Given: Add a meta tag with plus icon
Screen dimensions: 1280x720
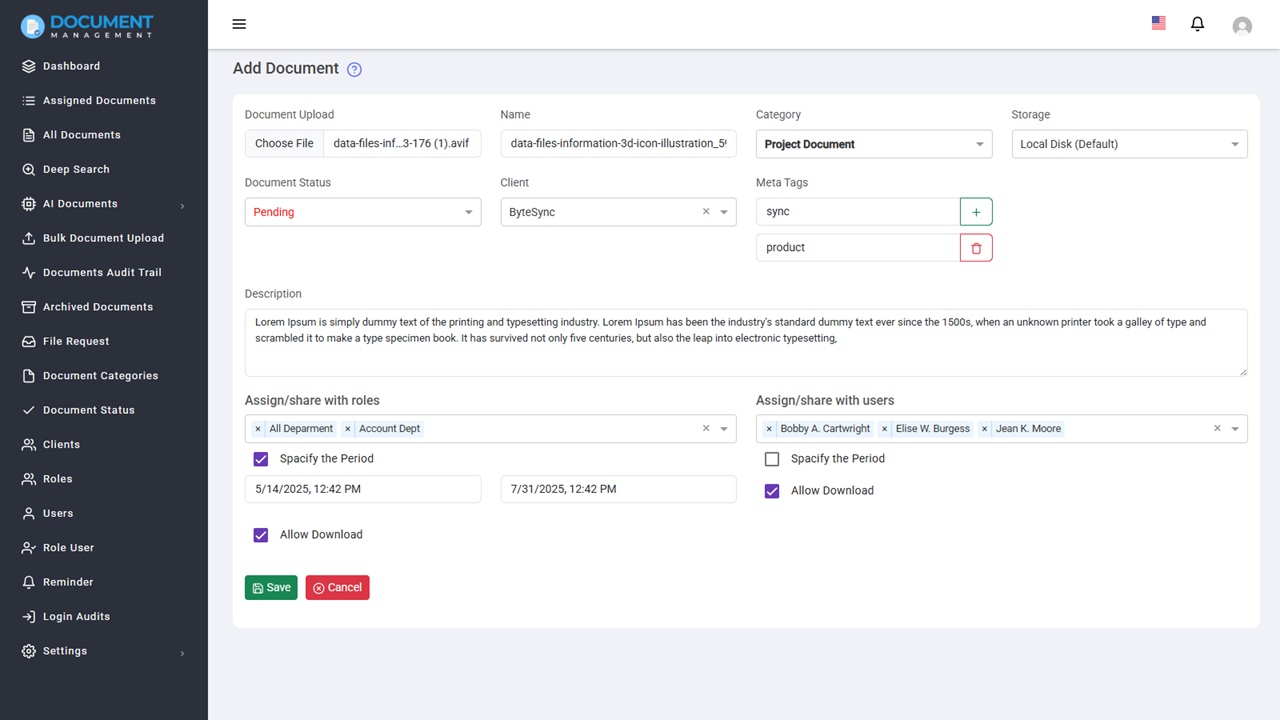Looking at the screenshot, I should tap(976, 212).
